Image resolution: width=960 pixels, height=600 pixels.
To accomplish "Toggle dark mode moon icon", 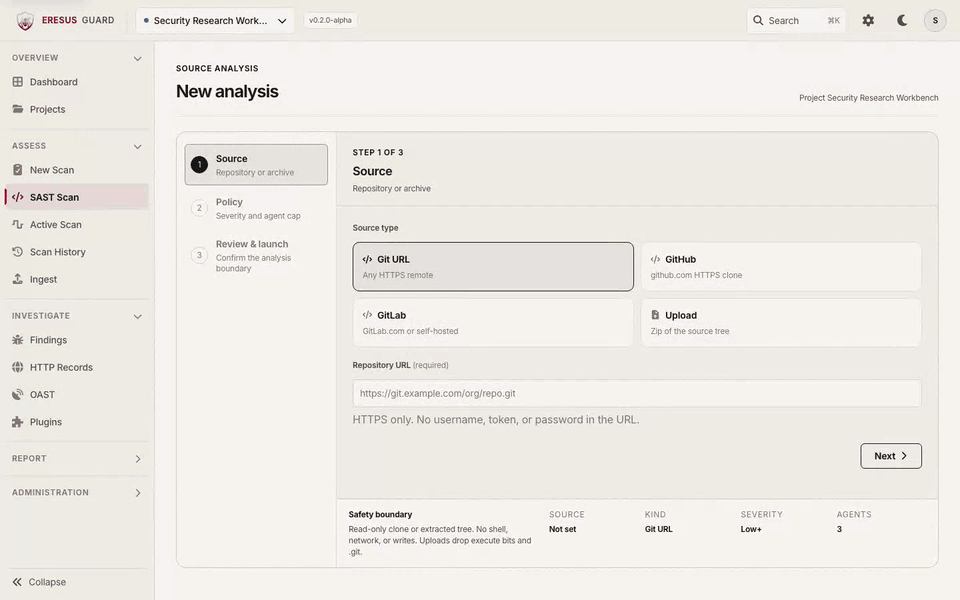I will coord(902,20).
